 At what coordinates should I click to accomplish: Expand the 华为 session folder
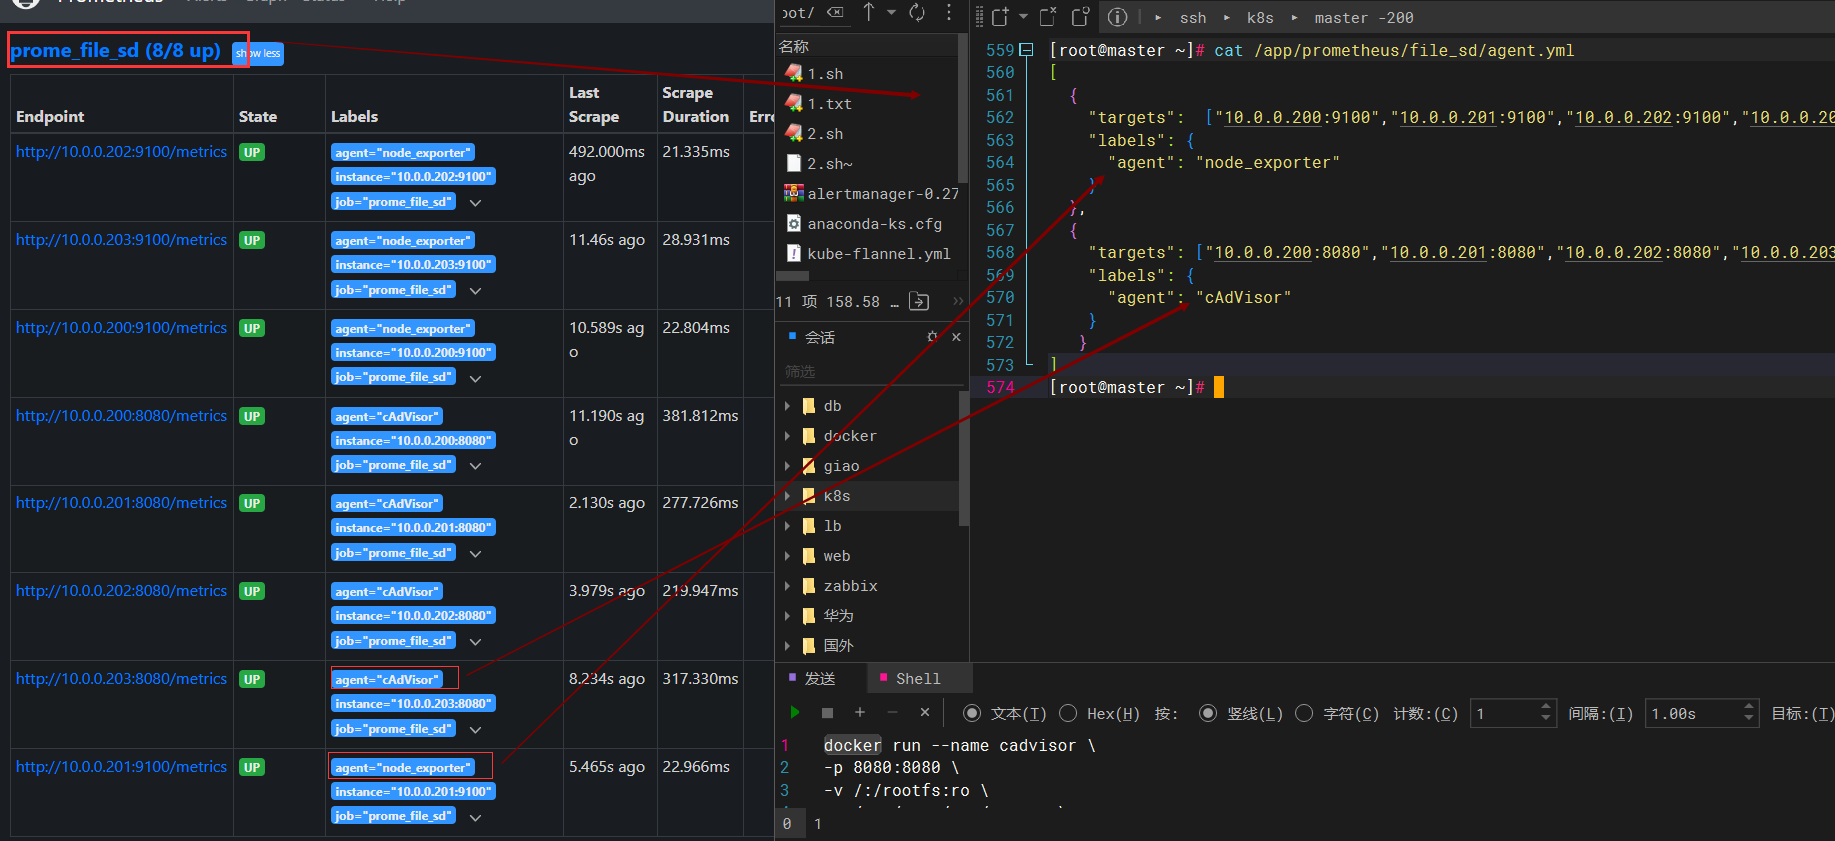tap(787, 616)
